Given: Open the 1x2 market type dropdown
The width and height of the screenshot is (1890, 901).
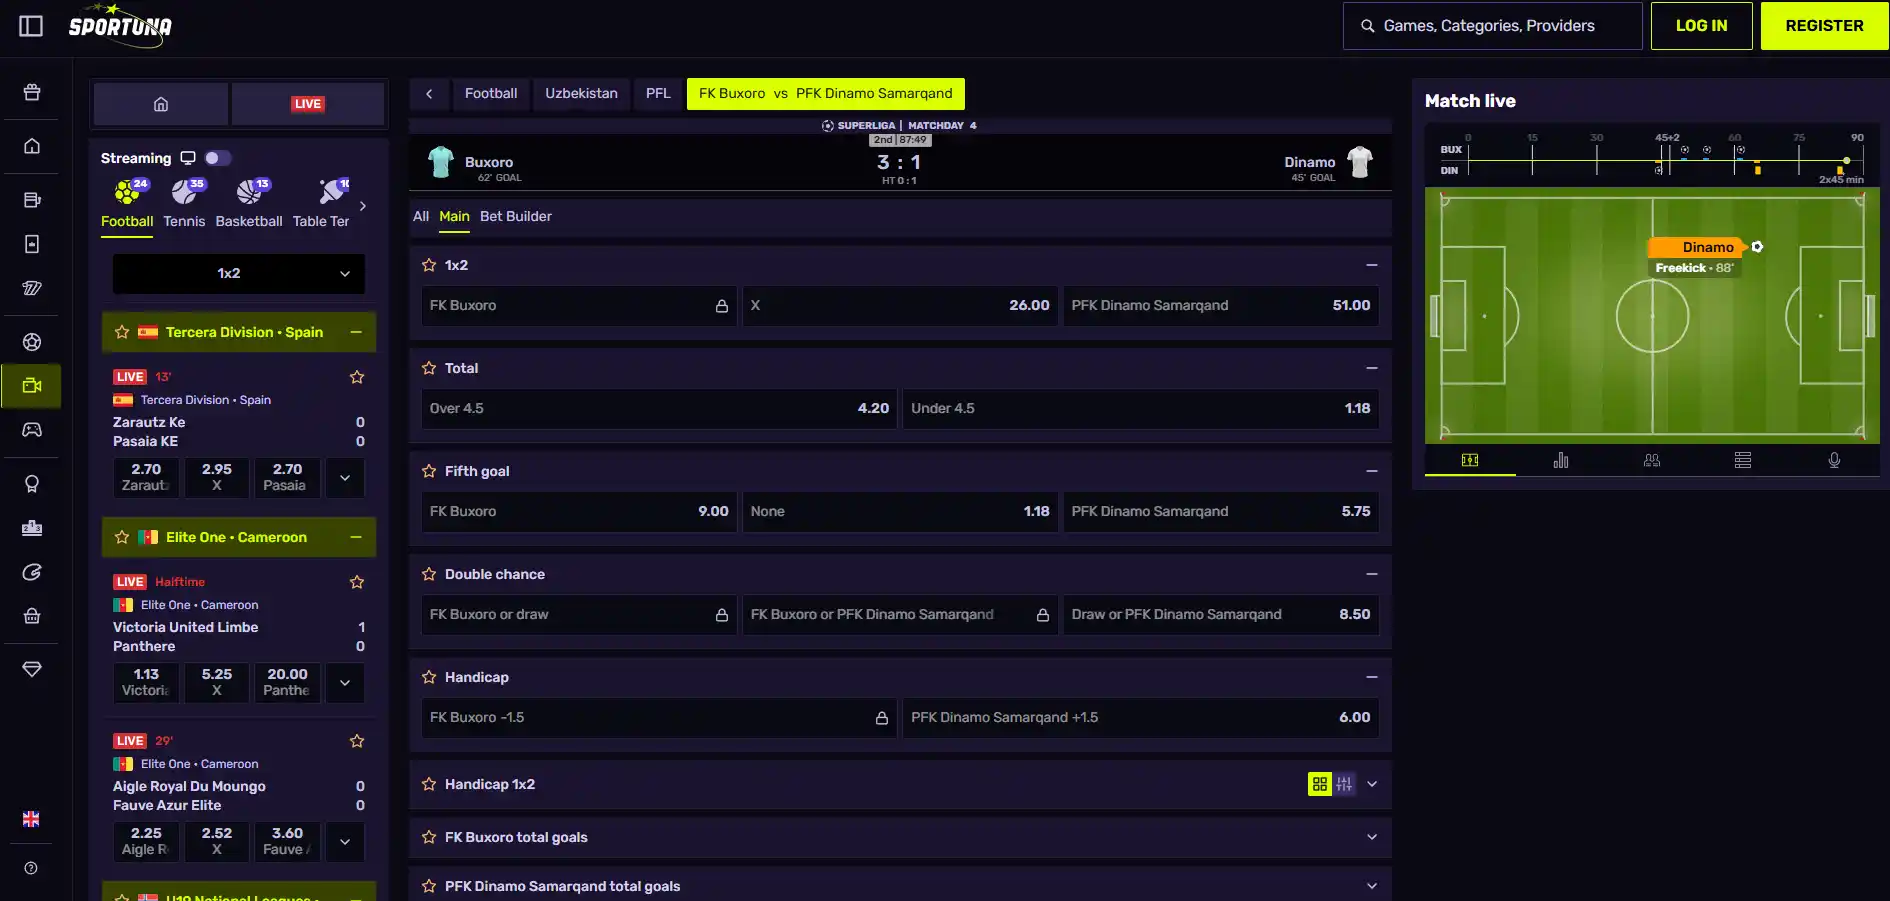Looking at the screenshot, I should pos(239,274).
